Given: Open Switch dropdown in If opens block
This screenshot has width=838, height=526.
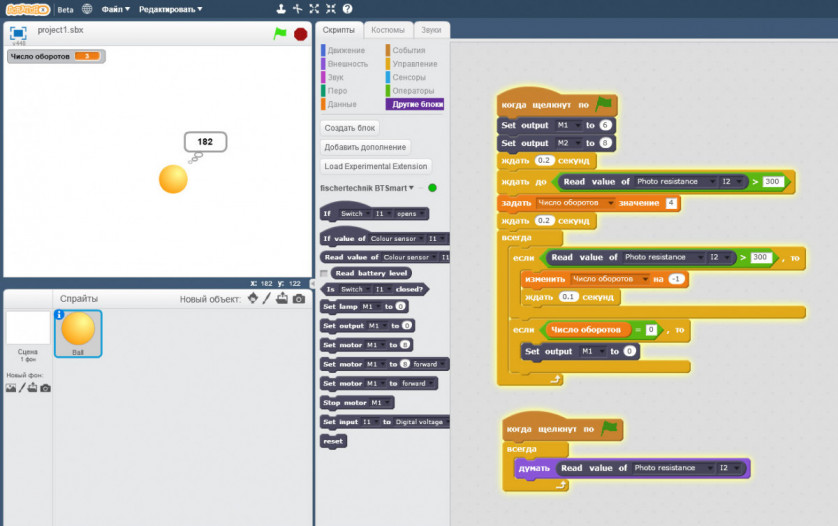Looking at the screenshot, I should click(355, 214).
